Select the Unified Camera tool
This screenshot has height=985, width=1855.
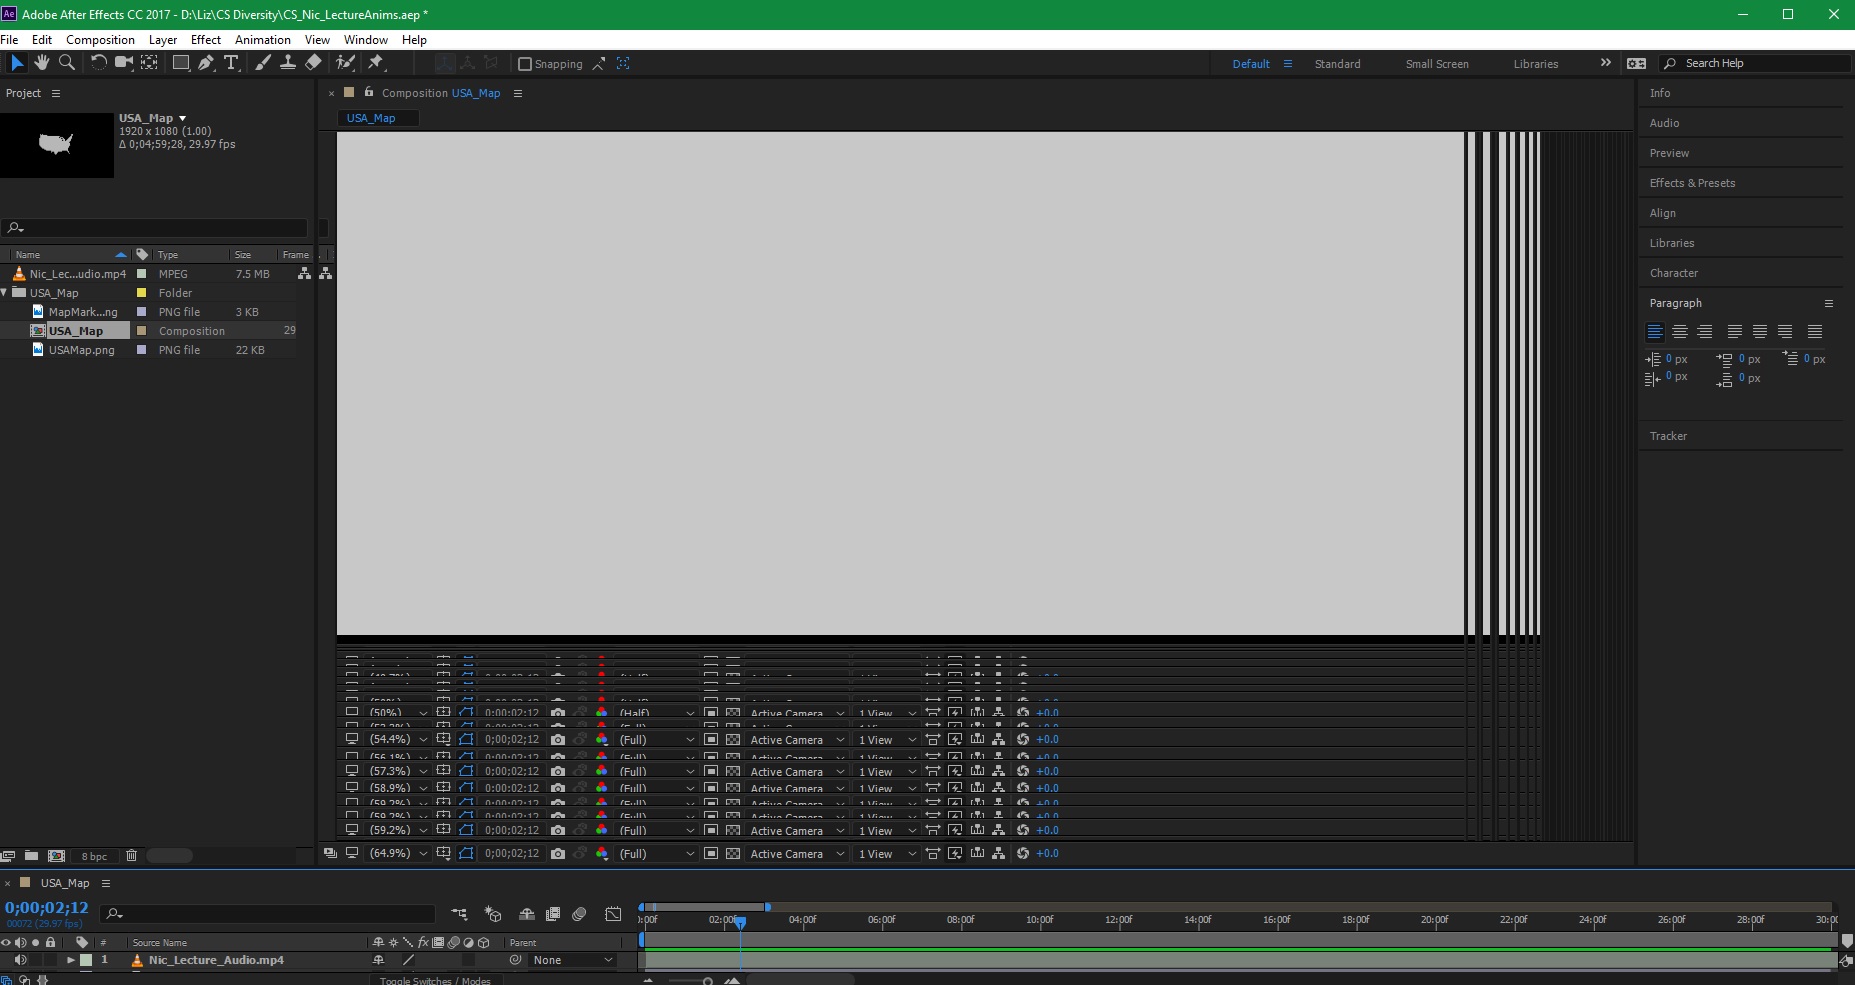tap(124, 63)
